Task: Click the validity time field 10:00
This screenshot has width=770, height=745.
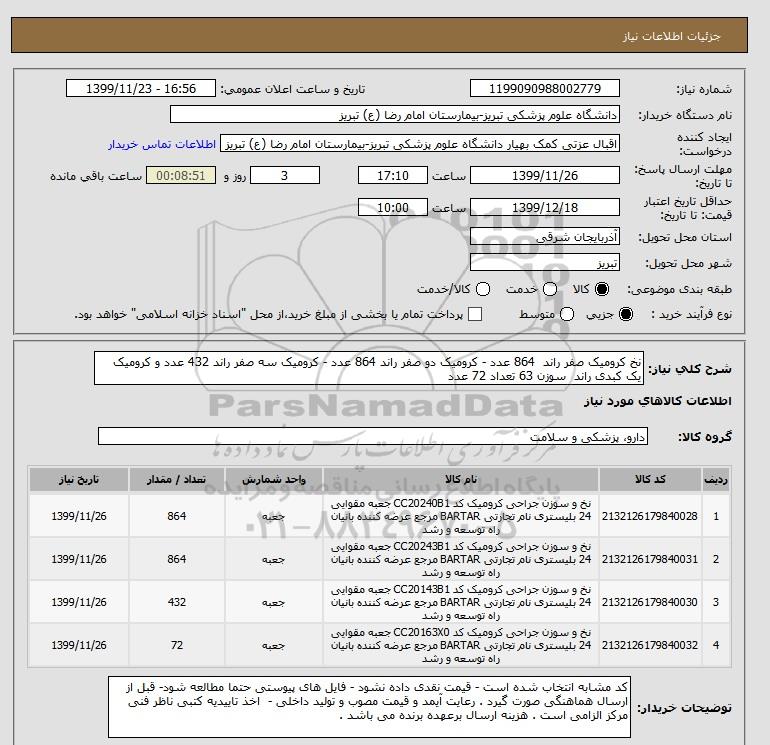Action: (x=393, y=207)
